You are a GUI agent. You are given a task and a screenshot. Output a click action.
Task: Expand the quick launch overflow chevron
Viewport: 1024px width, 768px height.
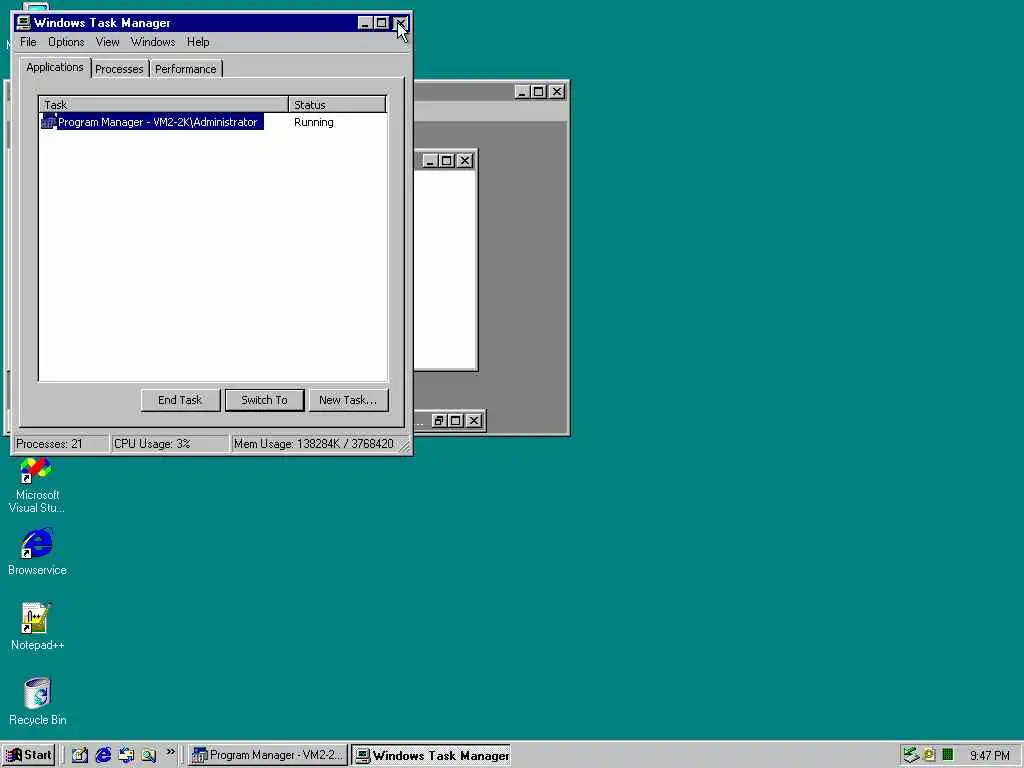(170, 752)
